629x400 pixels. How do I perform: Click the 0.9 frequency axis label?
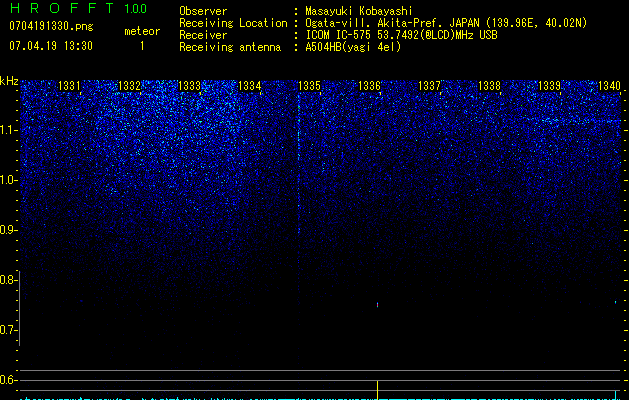pos(8,230)
